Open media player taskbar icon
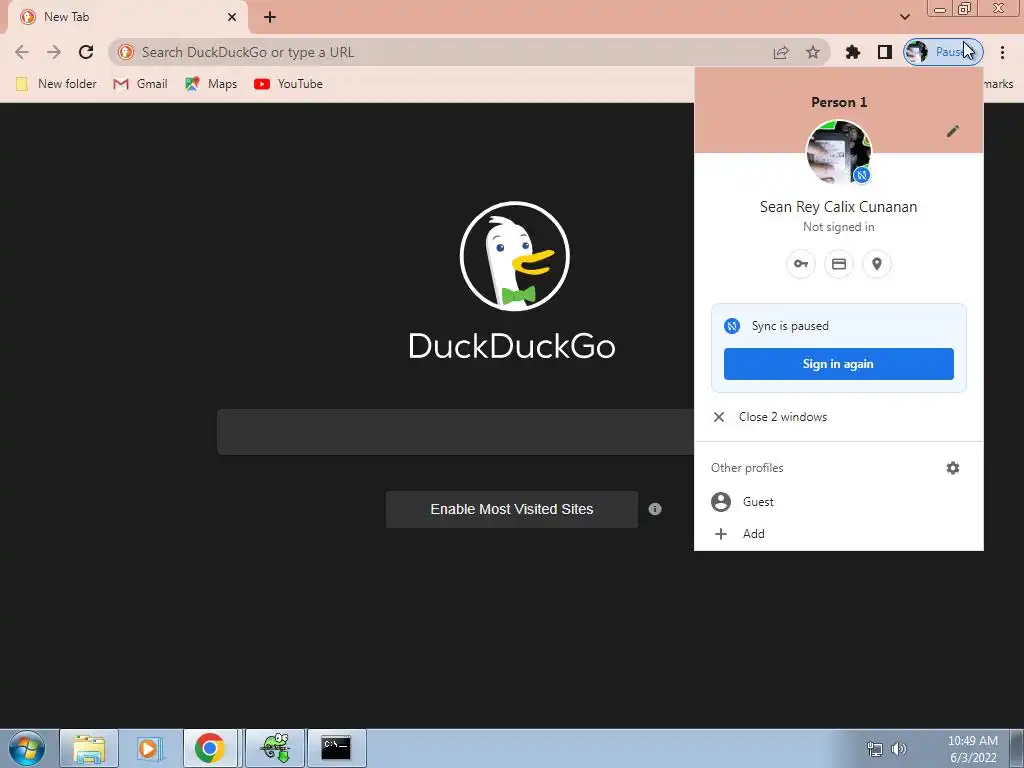 149,748
